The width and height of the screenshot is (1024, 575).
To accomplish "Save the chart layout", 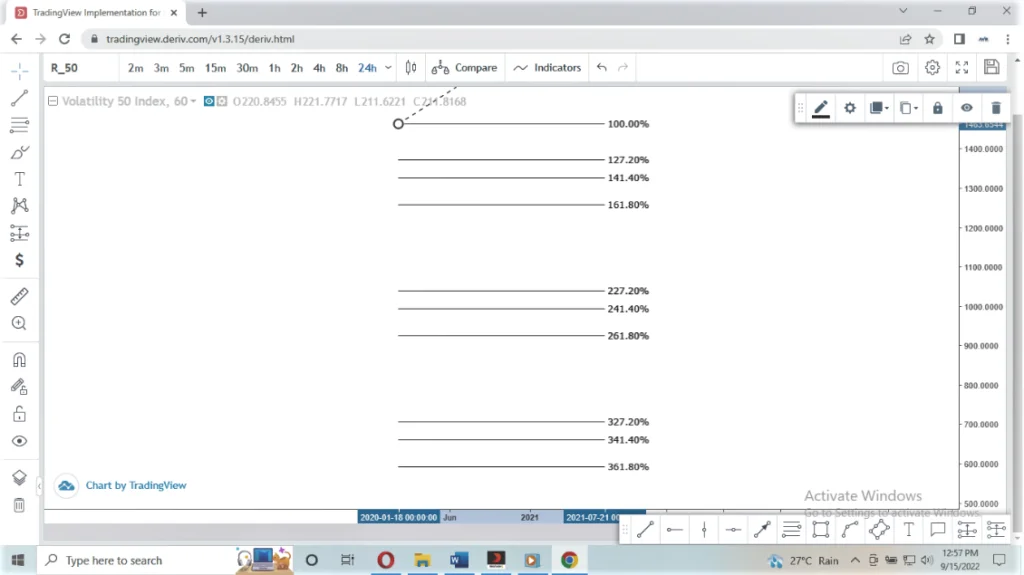I will (x=991, y=67).
